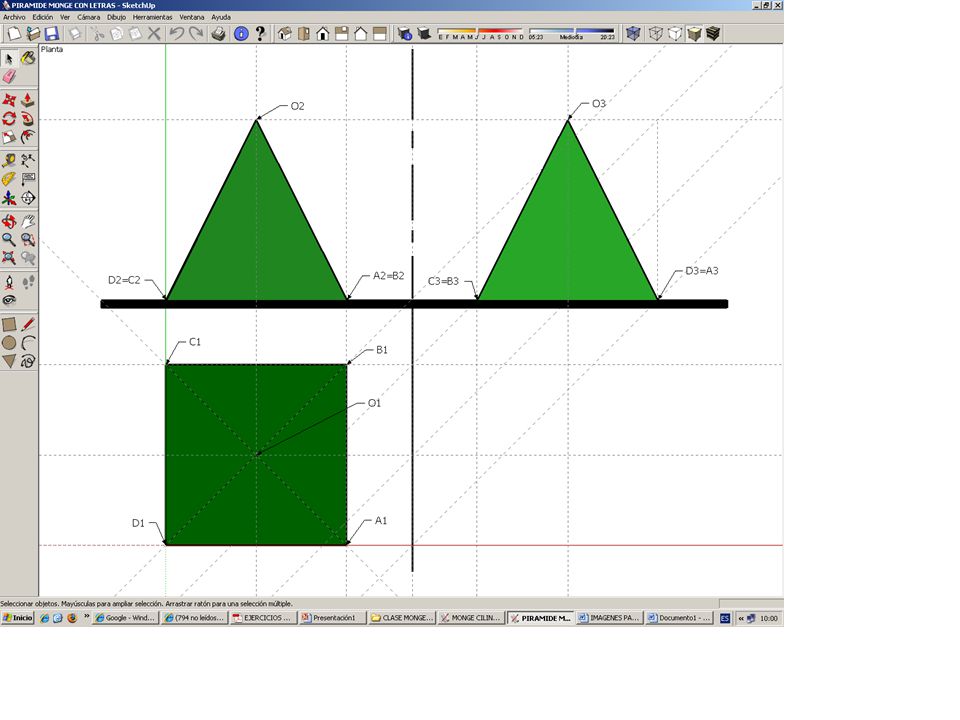Open the Ayuda menu
Viewport: 960px width, 720px height.
[x=221, y=17]
